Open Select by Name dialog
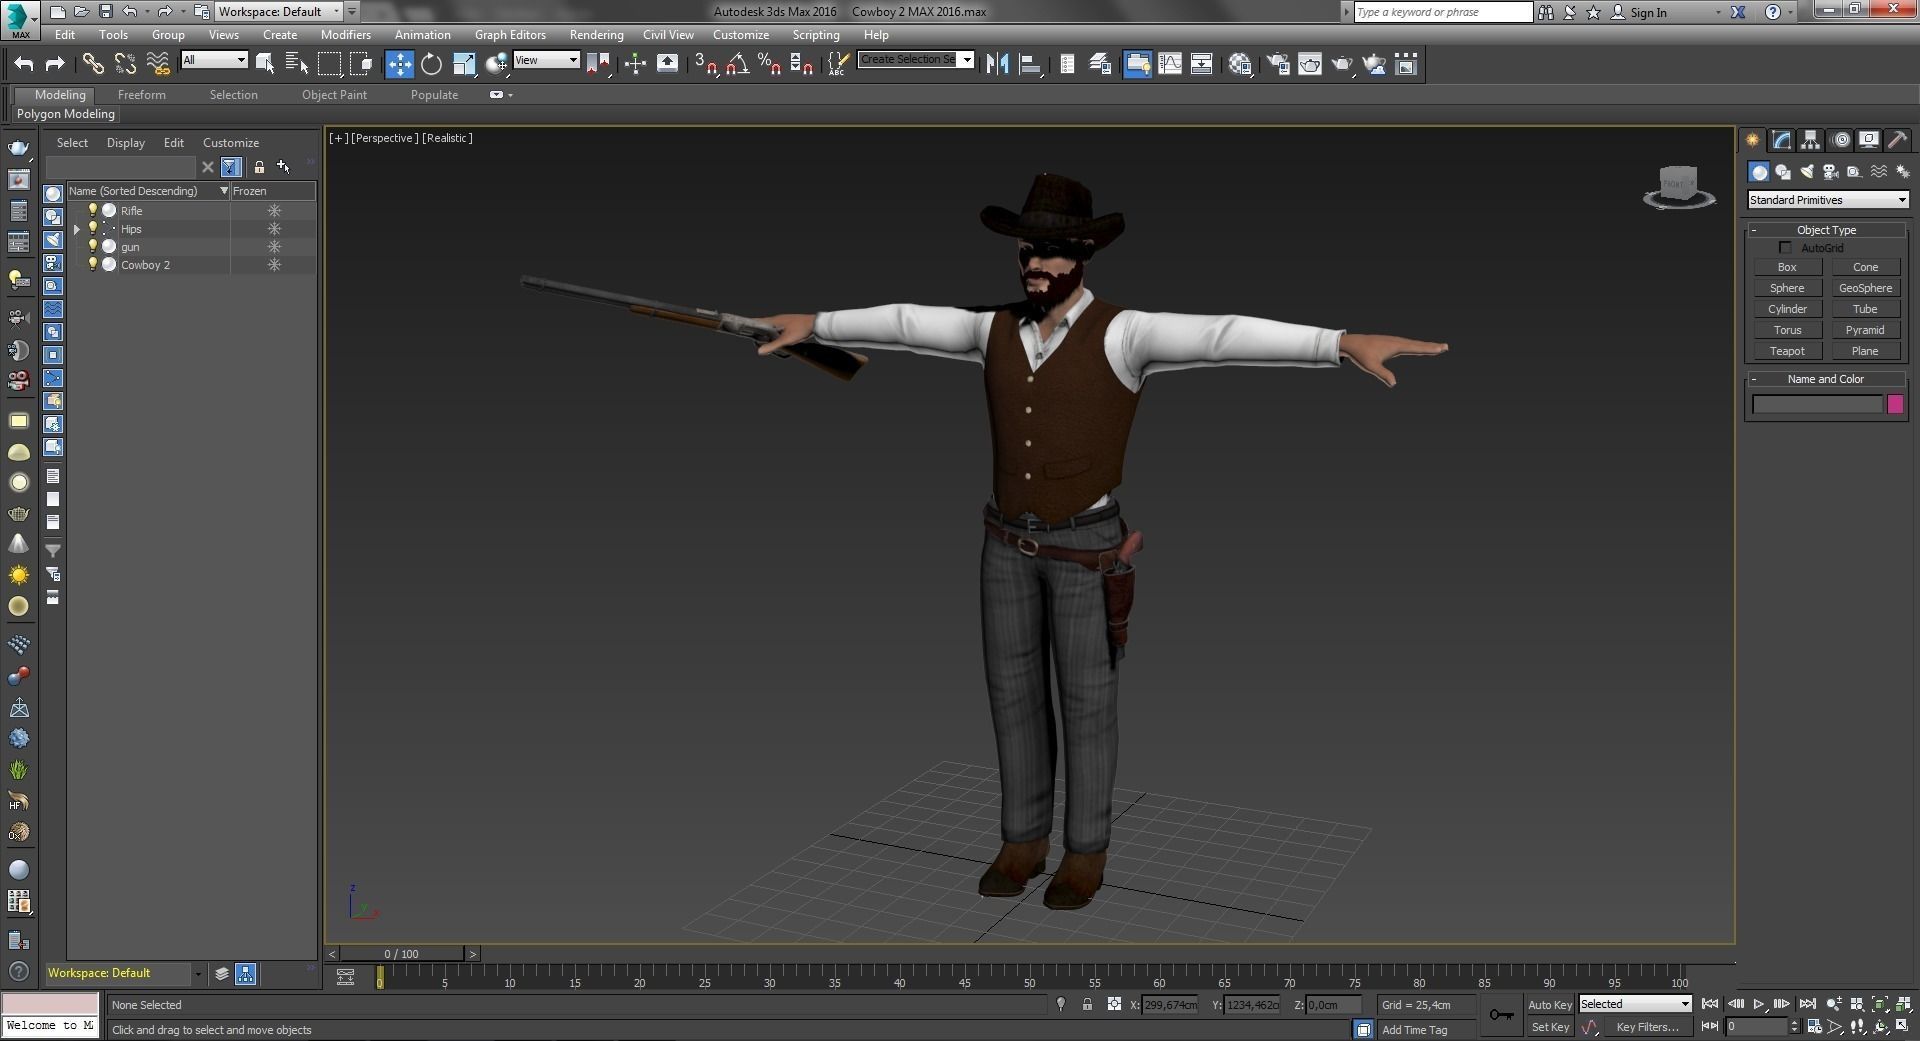The height and width of the screenshot is (1041, 1920). click(x=297, y=64)
